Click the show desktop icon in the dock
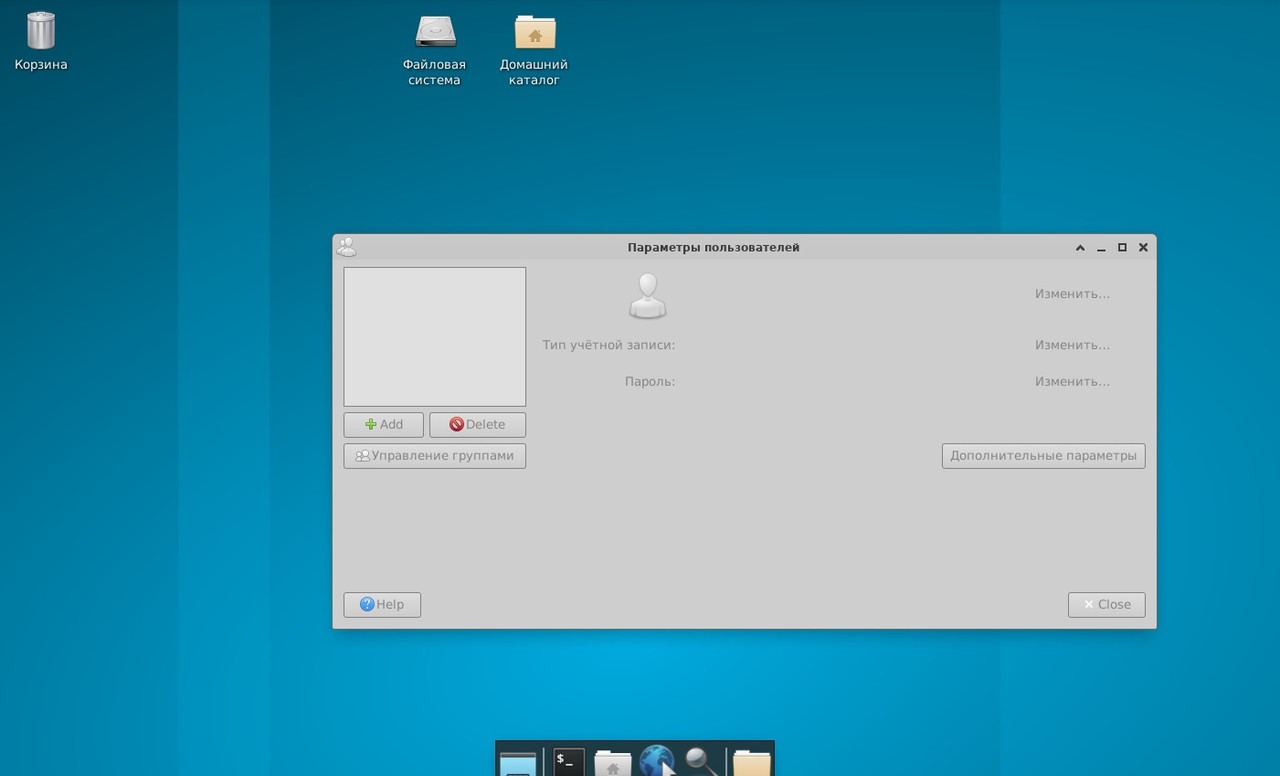 [x=518, y=763]
